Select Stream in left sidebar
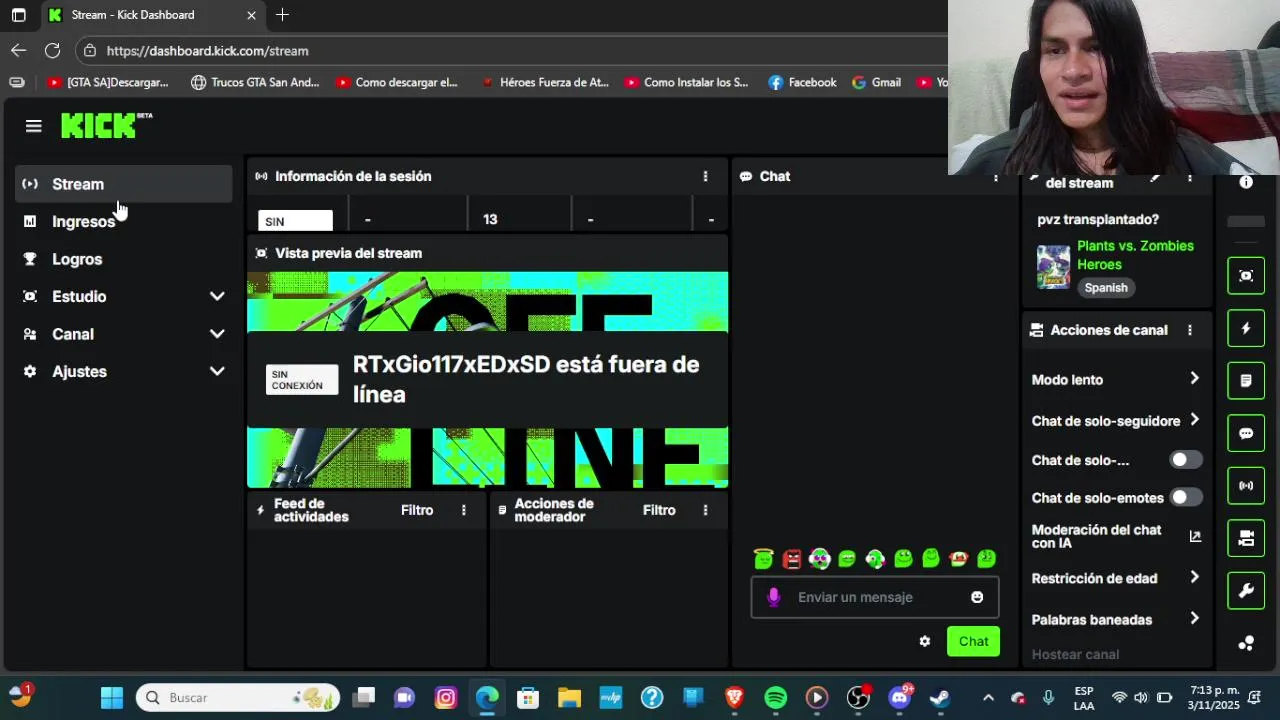Screen dimensions: 1280x720 (x=124, y=184)
